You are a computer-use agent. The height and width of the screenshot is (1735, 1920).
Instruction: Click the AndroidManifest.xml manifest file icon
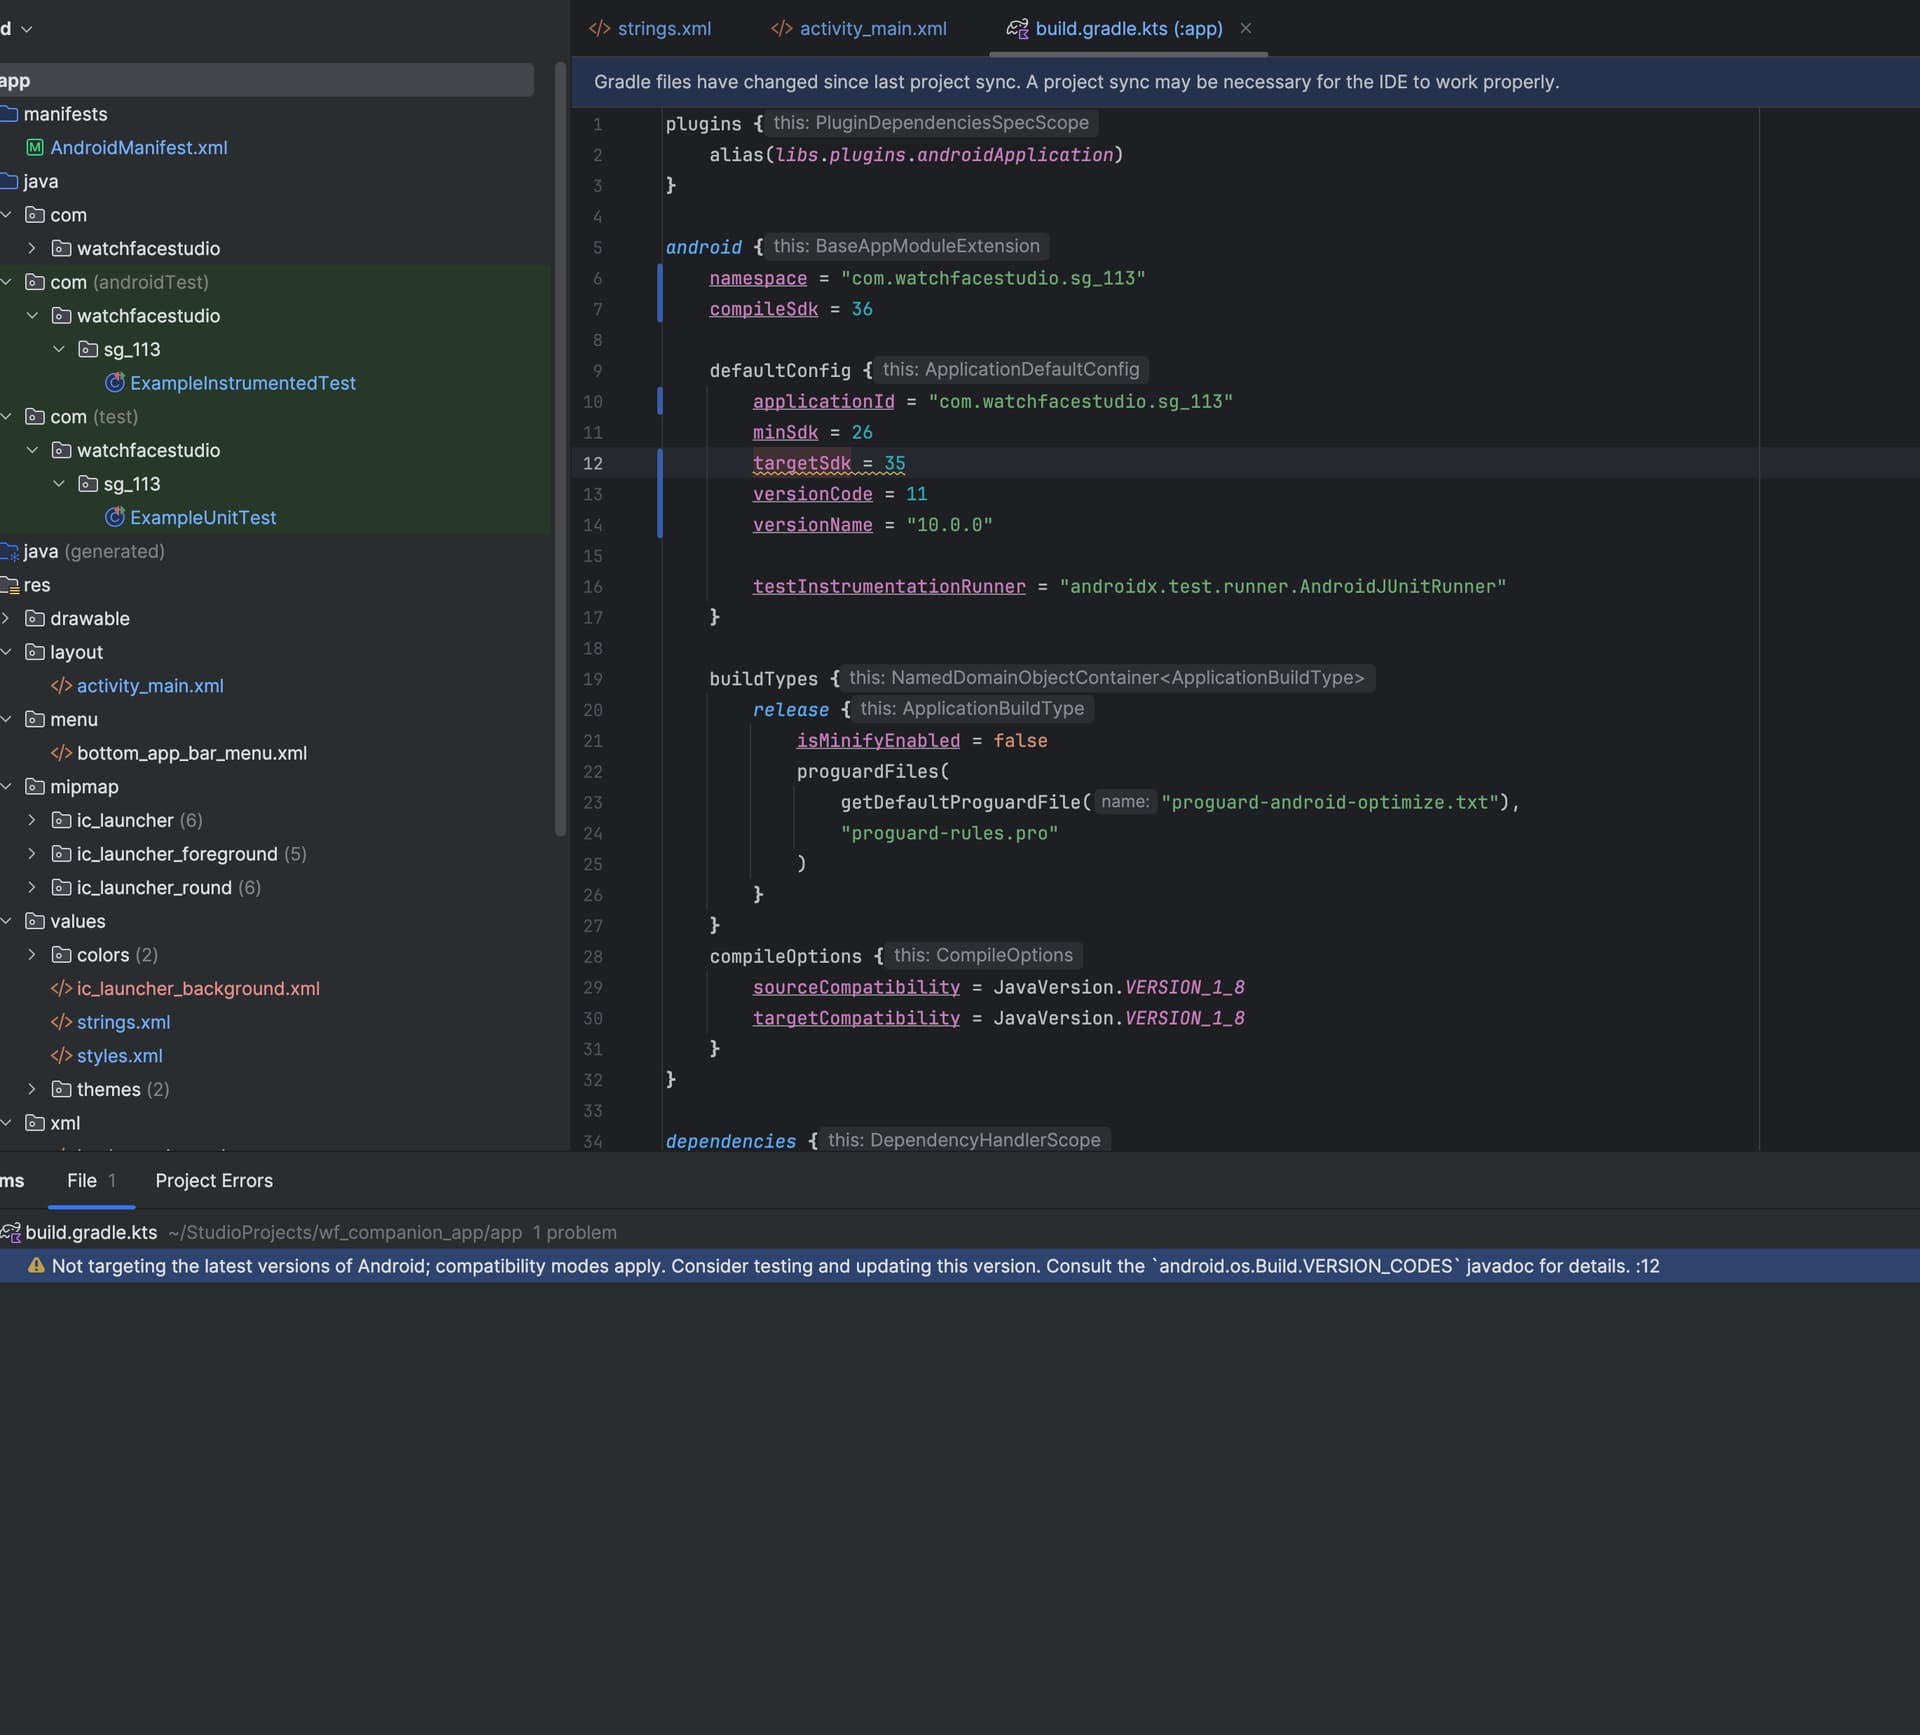point(35,148)
